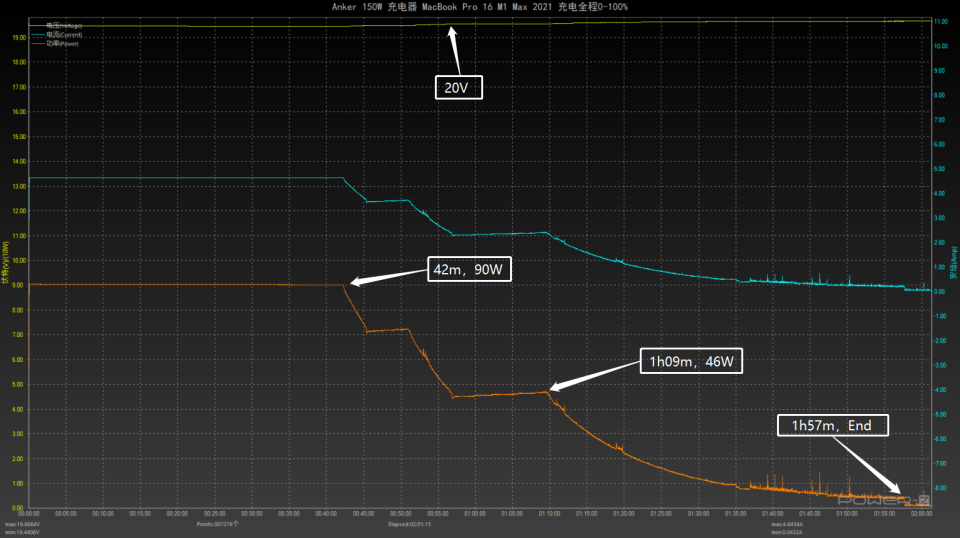Click the 00:30:00 time axis label
Image resolution: width=960 pixels, height=538 pixels.
[252, 514]
